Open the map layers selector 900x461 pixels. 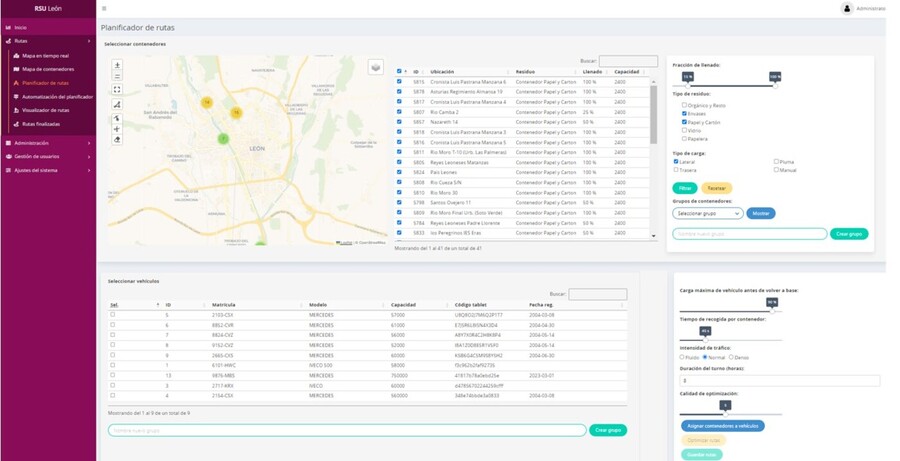375,67
